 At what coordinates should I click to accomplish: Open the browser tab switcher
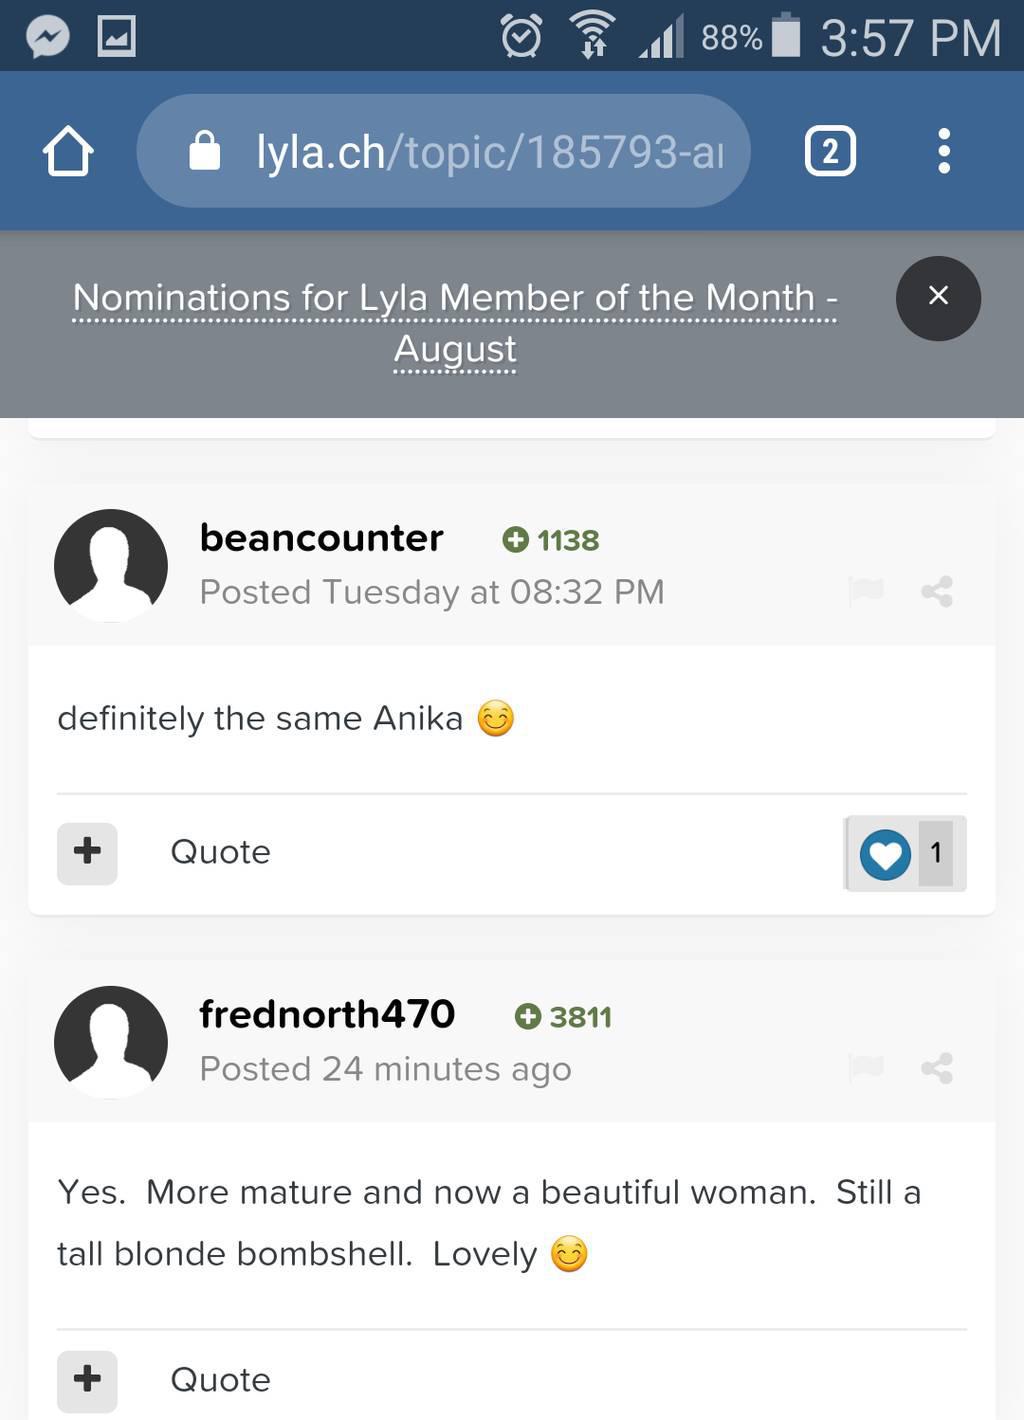pyautogui.click(x=830, y=152)
